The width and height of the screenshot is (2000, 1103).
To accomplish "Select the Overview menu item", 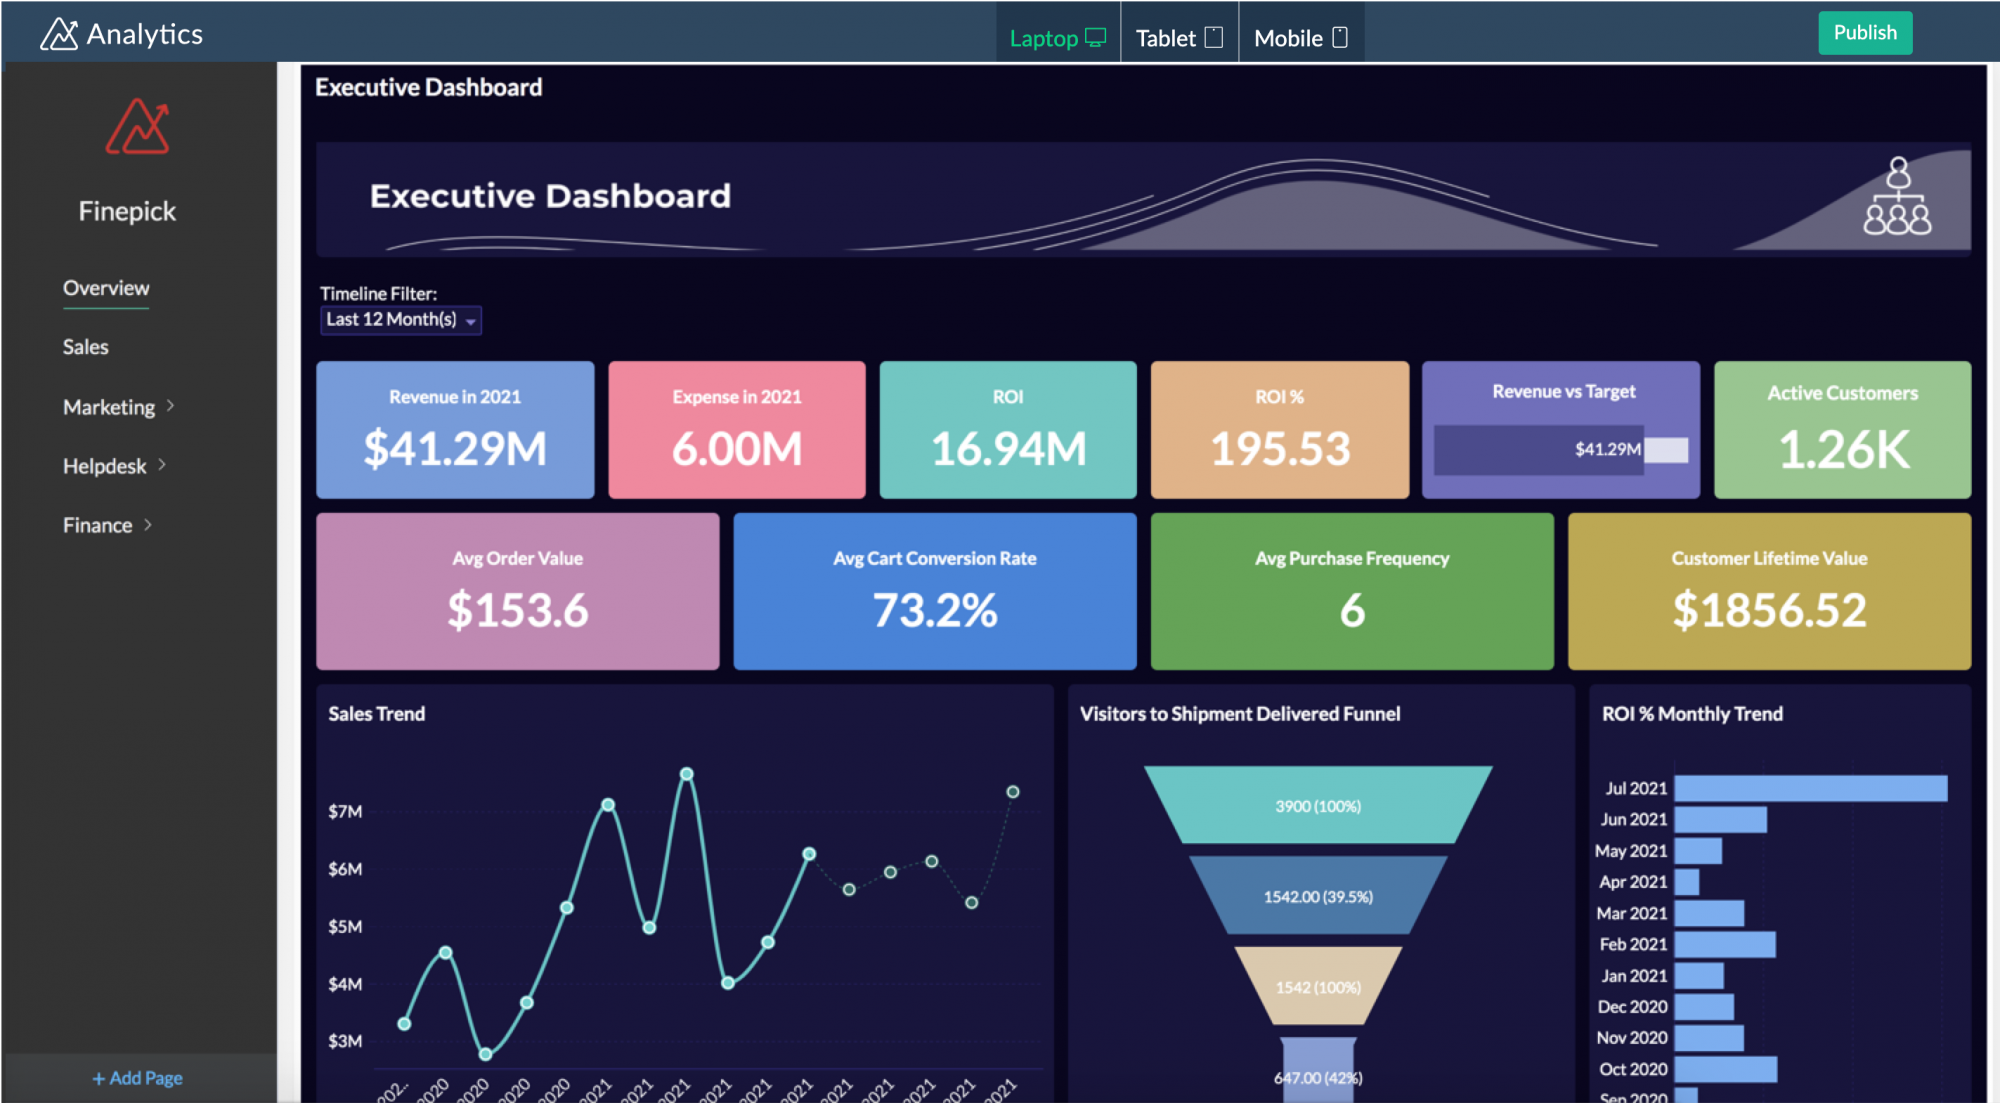I will (106, 287).
